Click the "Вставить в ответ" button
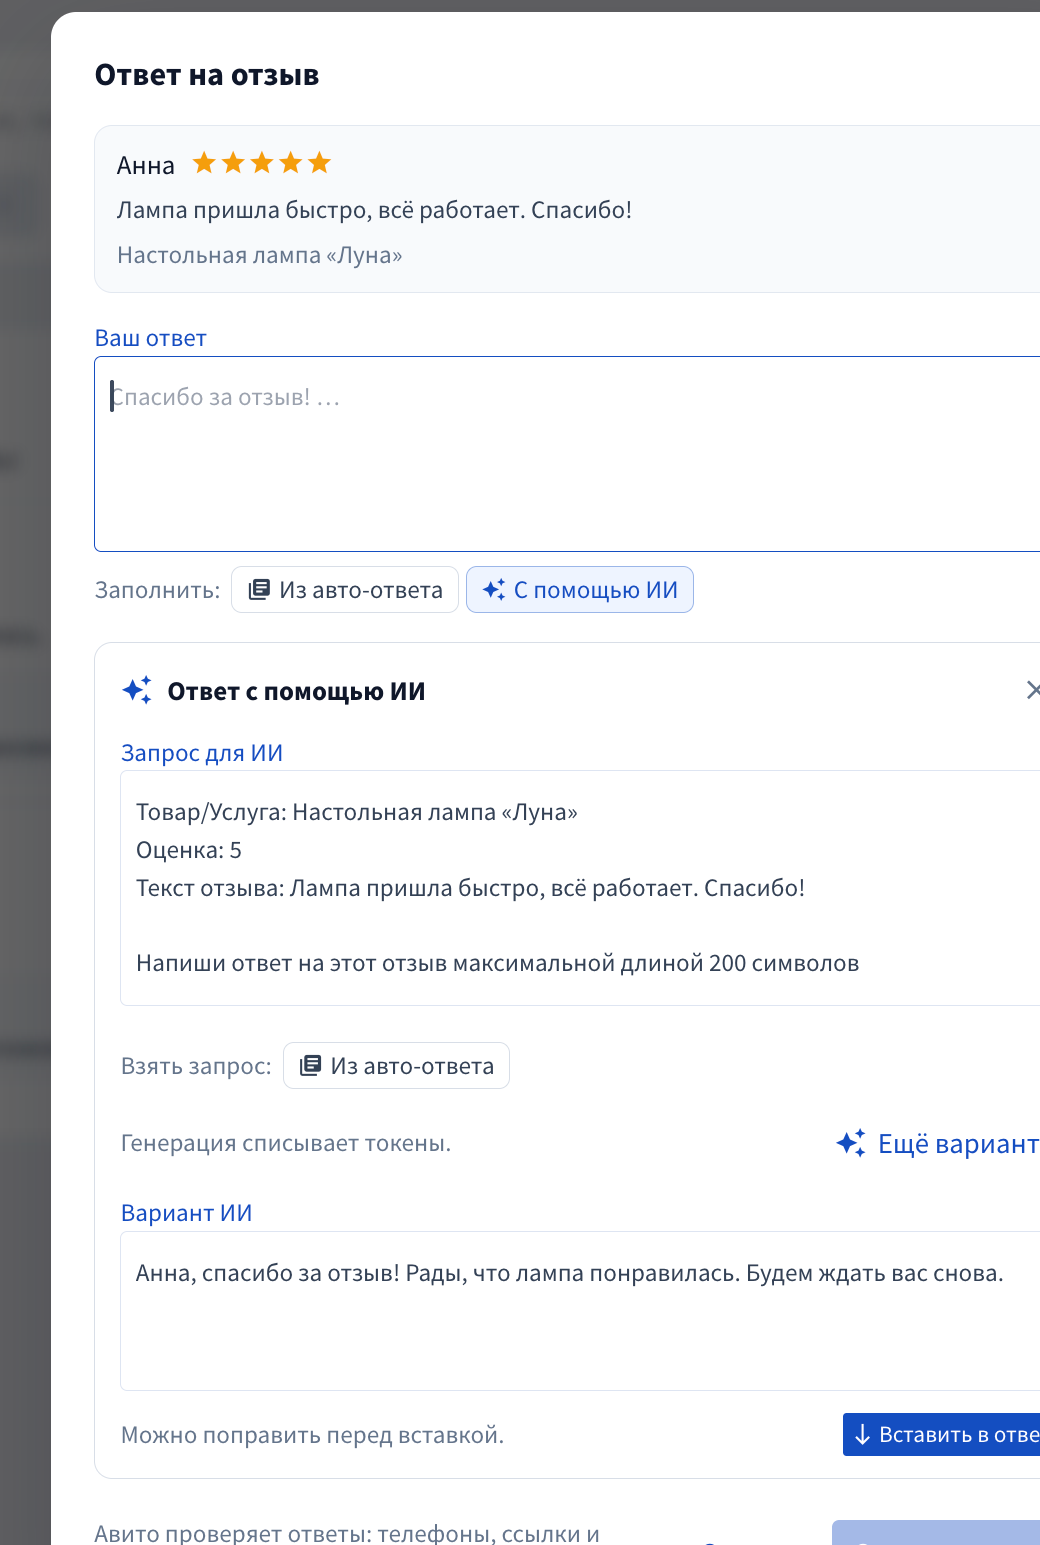Screen dimensions: 1040x1545 pos(941,1435)
